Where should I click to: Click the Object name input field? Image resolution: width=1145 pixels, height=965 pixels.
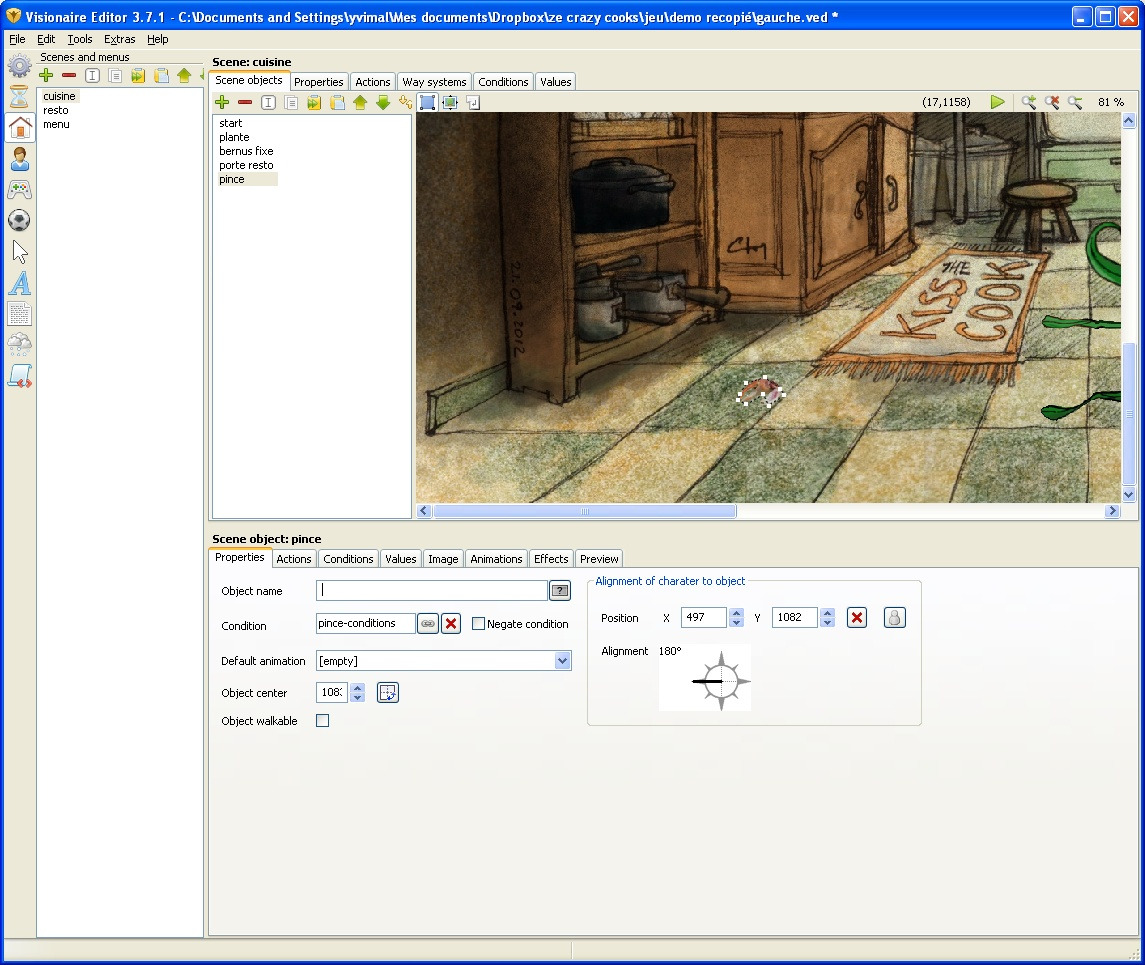(x=432, y=591)
